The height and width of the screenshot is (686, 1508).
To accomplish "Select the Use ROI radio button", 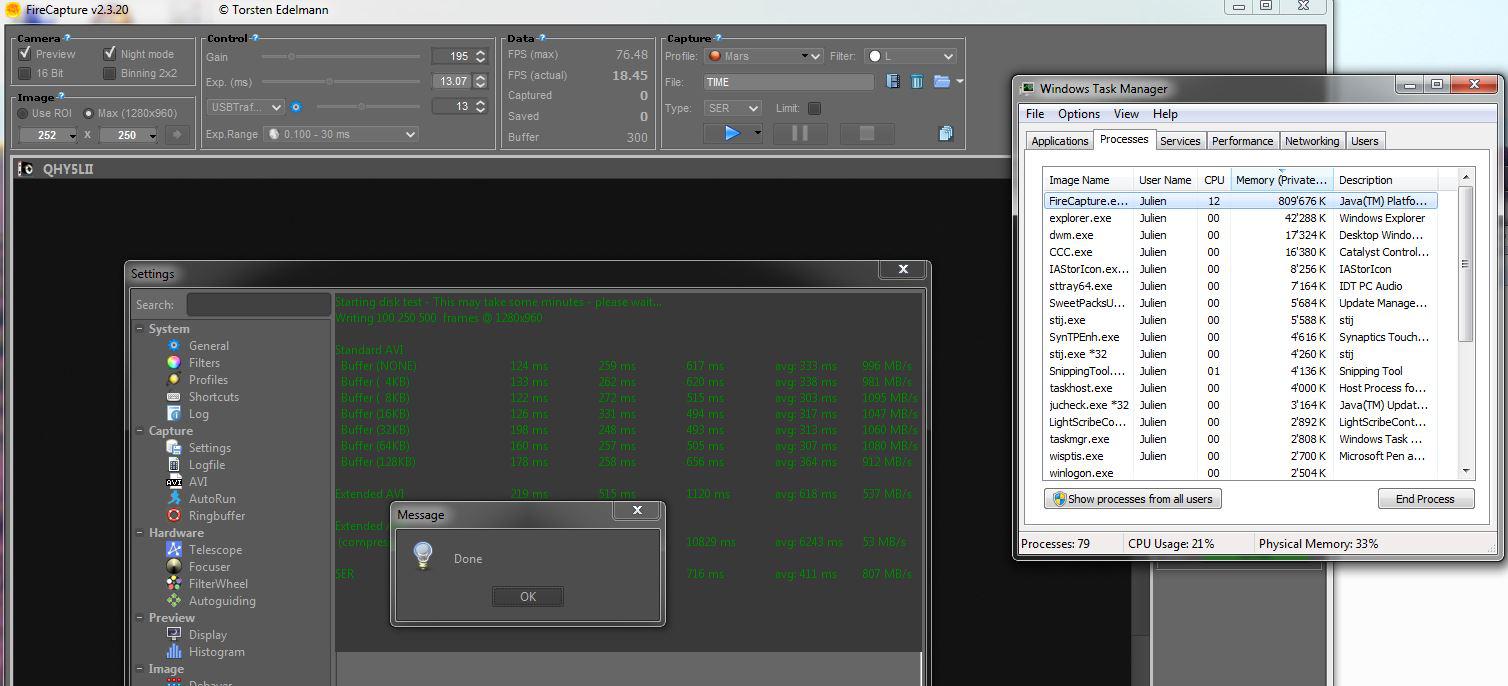I will point(23,113).
